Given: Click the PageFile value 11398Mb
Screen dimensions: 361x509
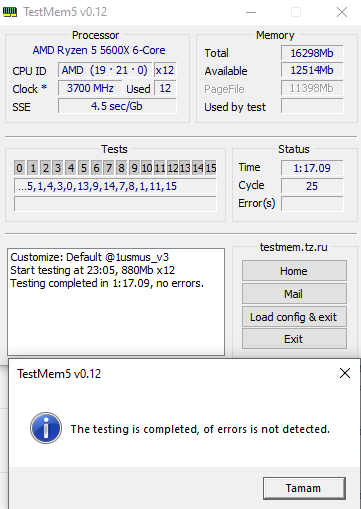Looking at the screenshot, I should point(312,88).
